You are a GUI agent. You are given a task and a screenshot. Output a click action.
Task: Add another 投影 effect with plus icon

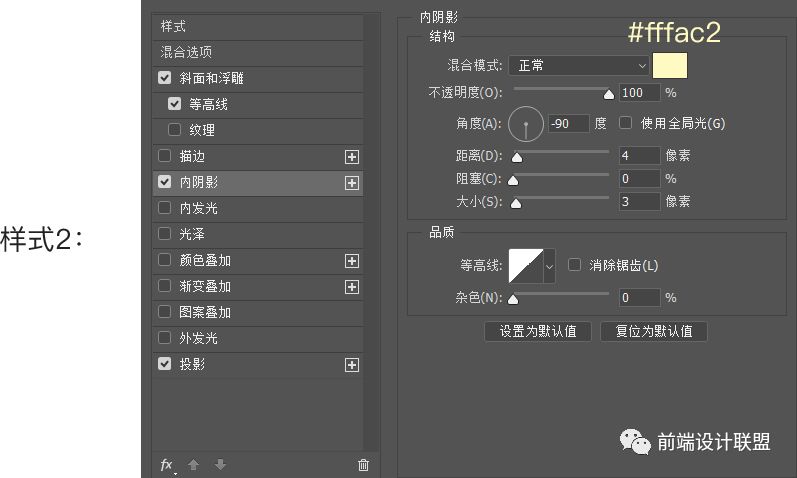[352, 365]
